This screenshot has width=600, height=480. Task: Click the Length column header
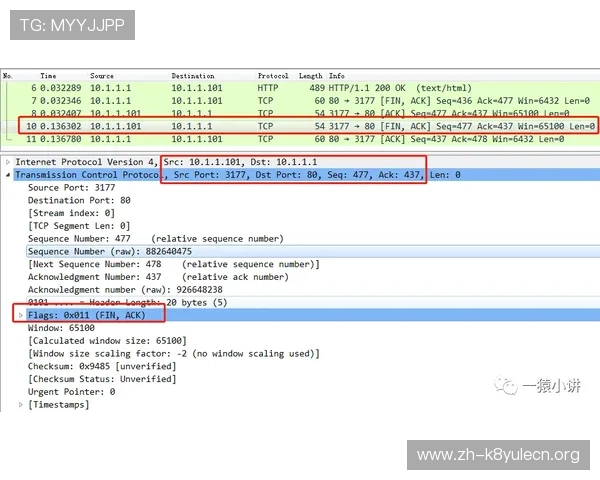[x=310, y=75]
